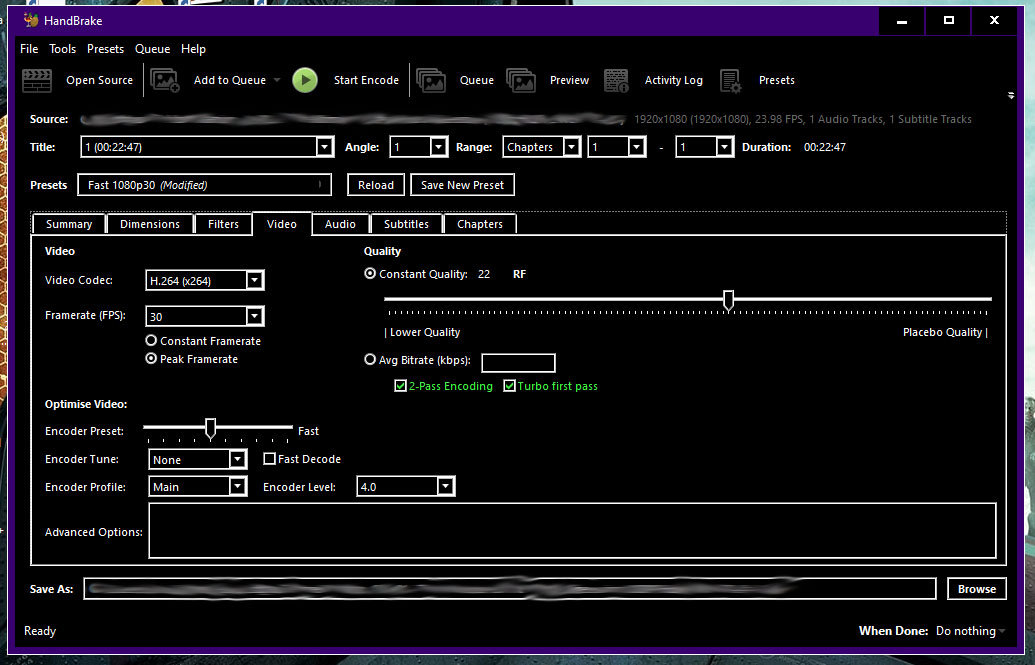Switch to the Summary tab
The height and width of the screenshot is (665, 1035).
tap(69, 225)
